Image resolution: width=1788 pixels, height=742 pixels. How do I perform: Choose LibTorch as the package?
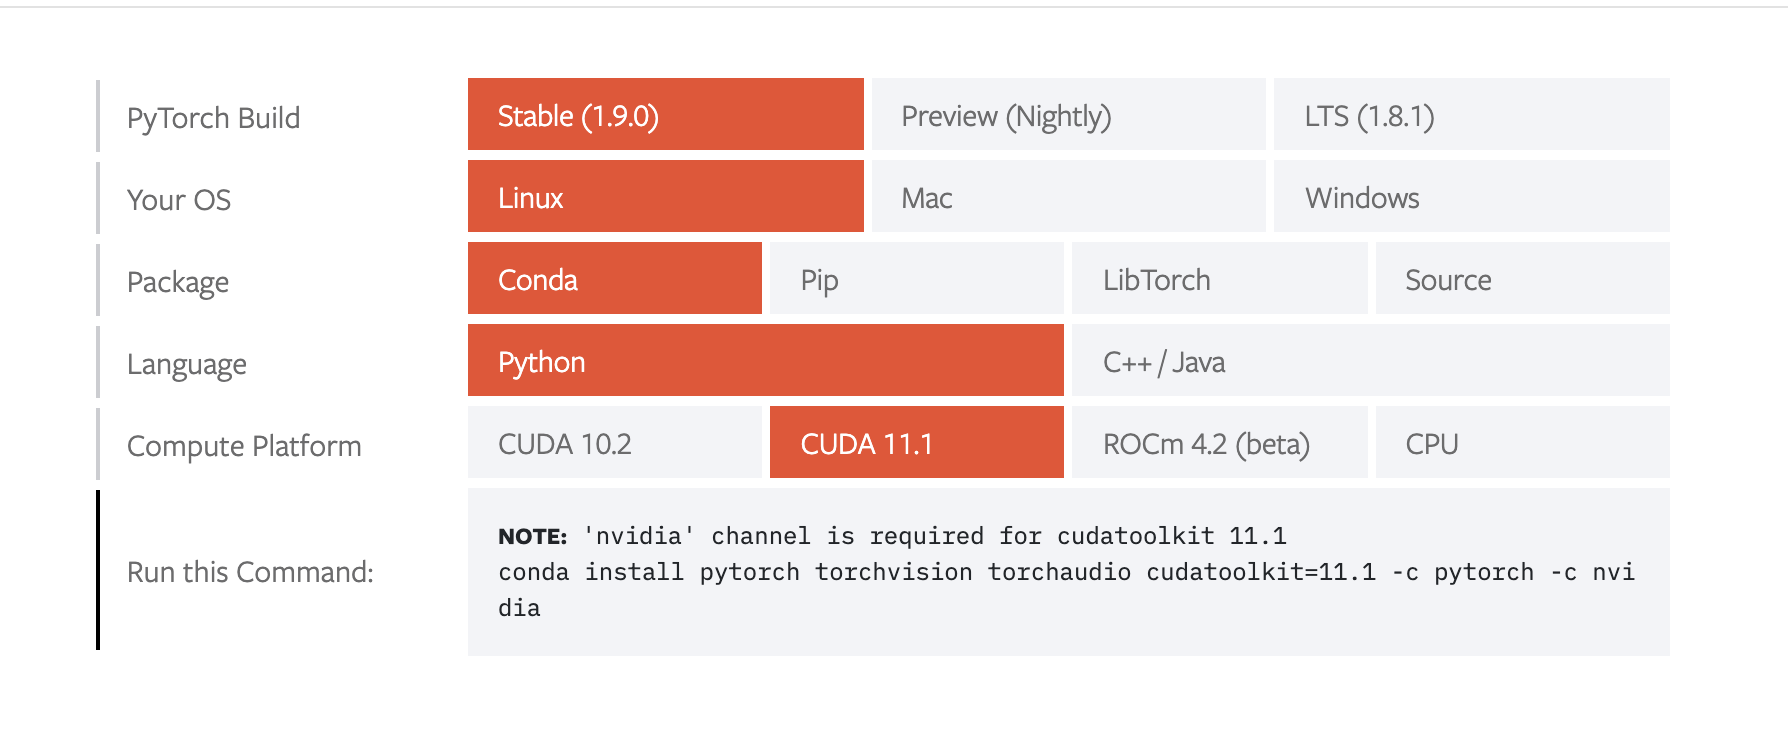point(1219,279)
